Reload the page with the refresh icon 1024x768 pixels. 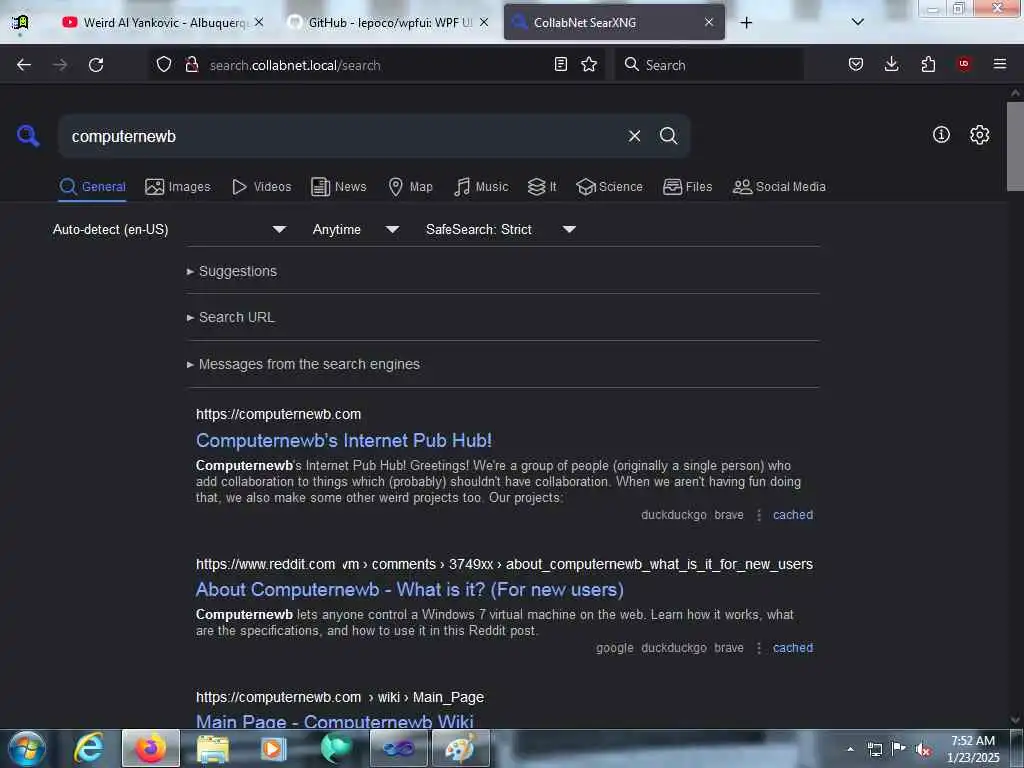coord(96,65)
